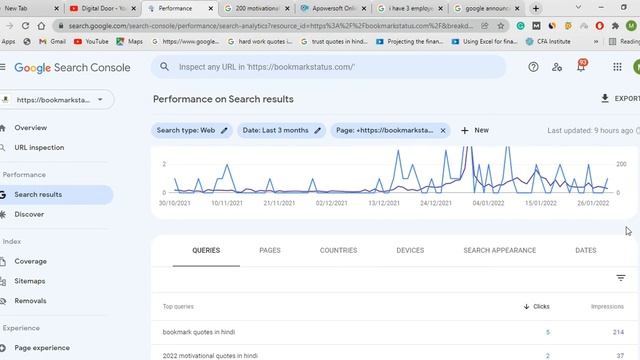Open 'Using Excel for fina...' bookmark
The height and width of the screenshot is (360, 640).
[x=484, y=41]
